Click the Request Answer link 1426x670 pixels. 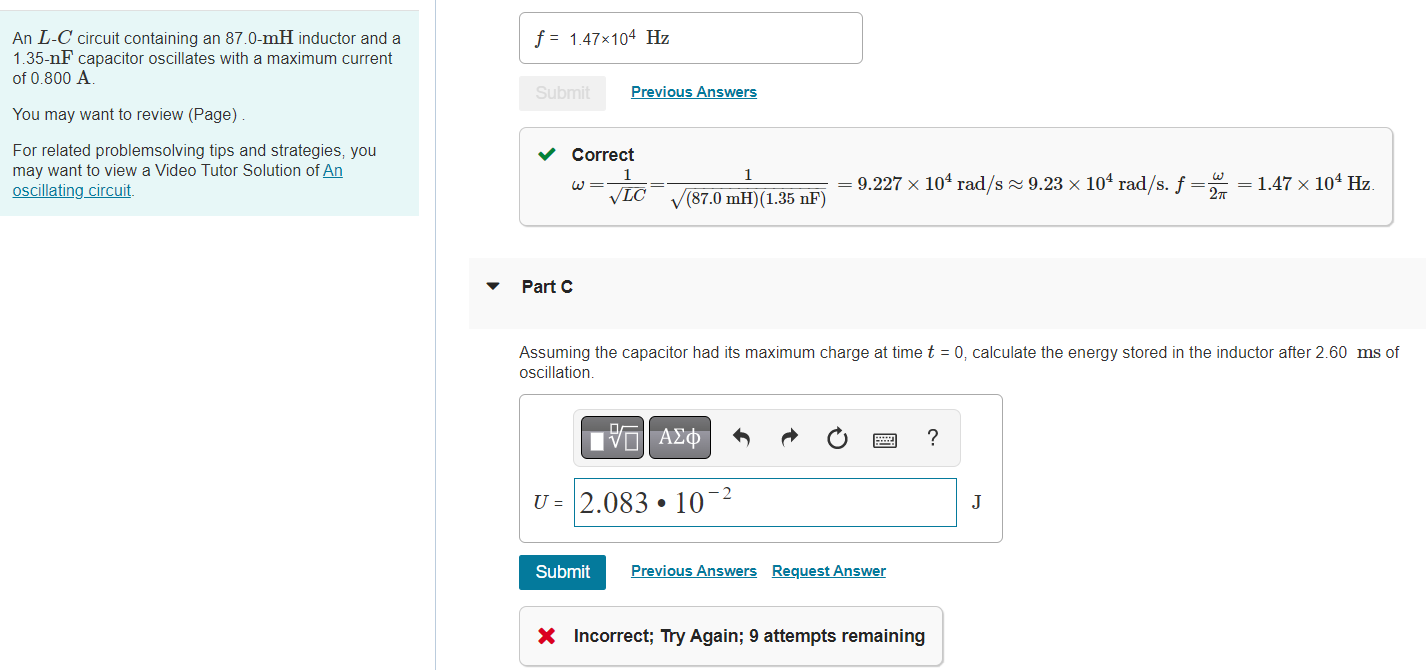click(828, 570)
